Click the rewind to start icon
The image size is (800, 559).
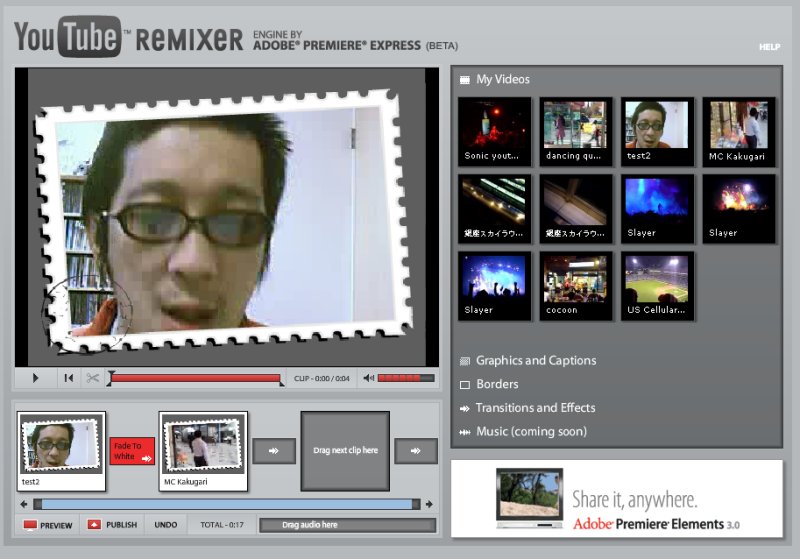click(x=68, y=378)
